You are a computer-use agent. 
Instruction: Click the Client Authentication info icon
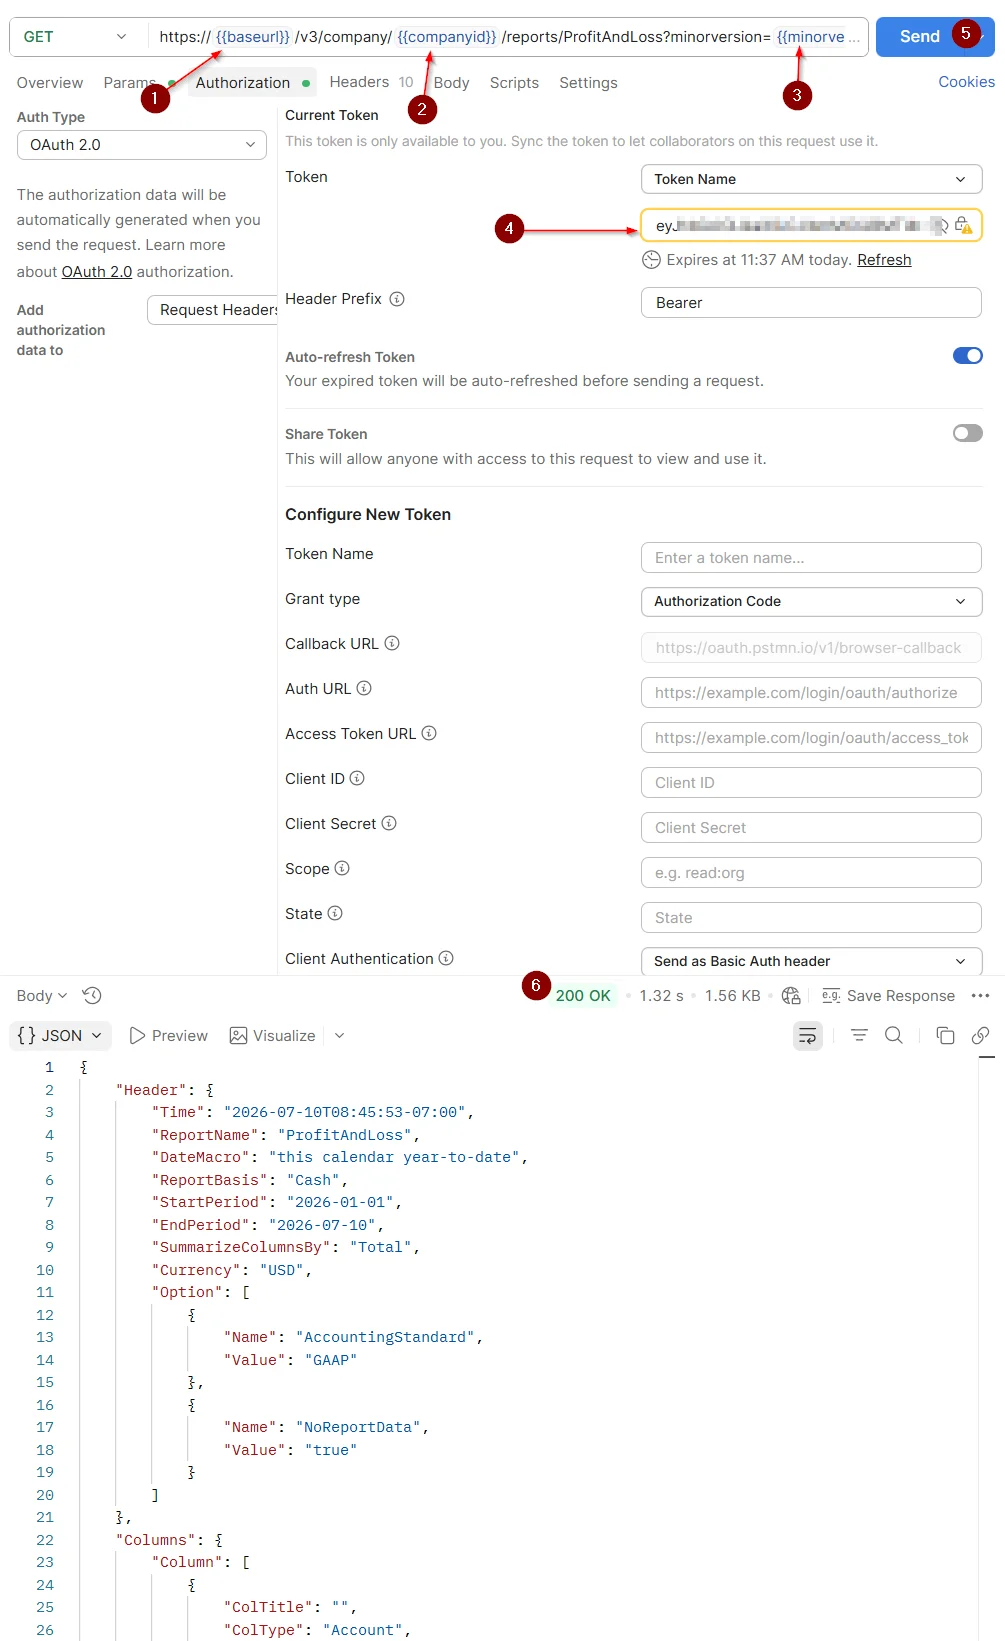[446, 958]
